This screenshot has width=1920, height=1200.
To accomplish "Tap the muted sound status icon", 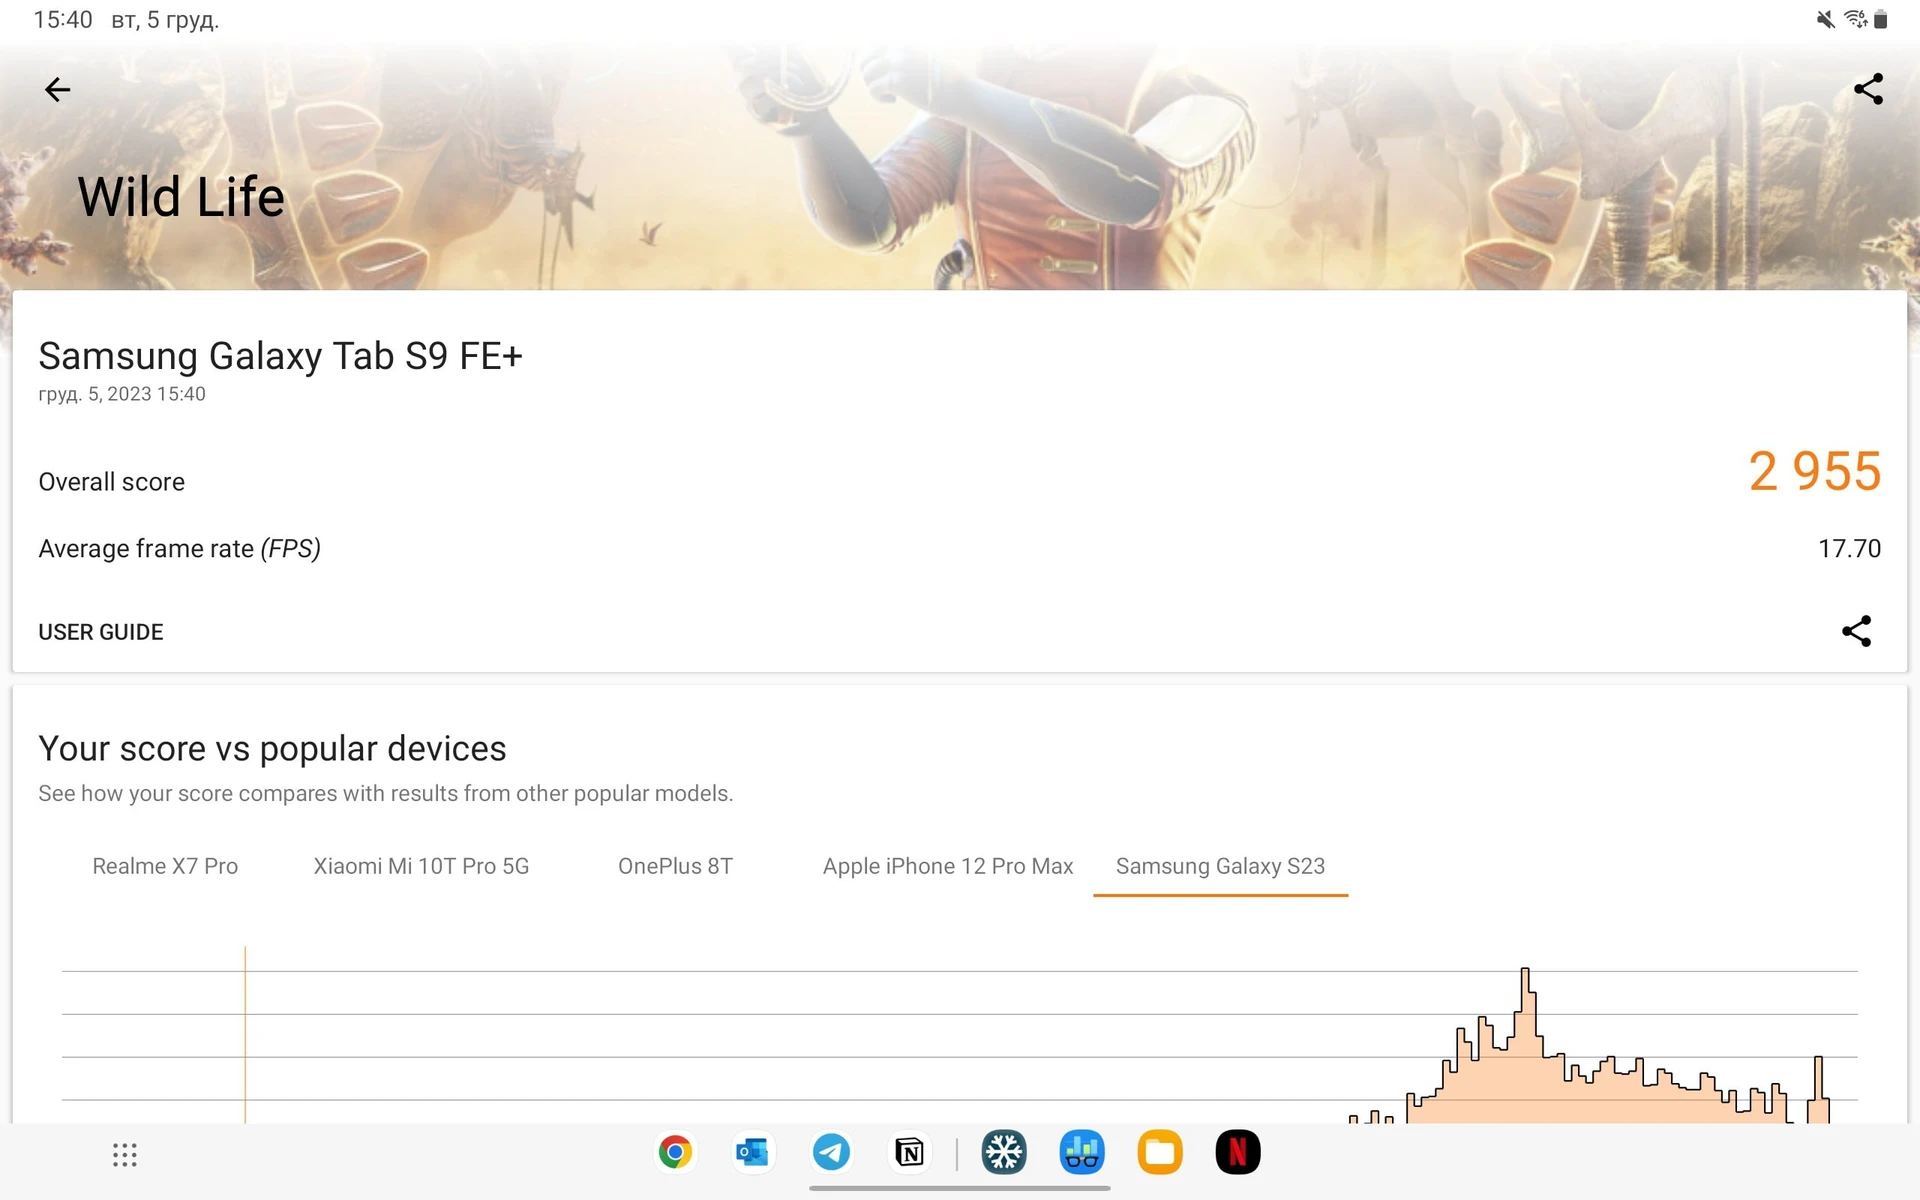I will coord(1825,19).
